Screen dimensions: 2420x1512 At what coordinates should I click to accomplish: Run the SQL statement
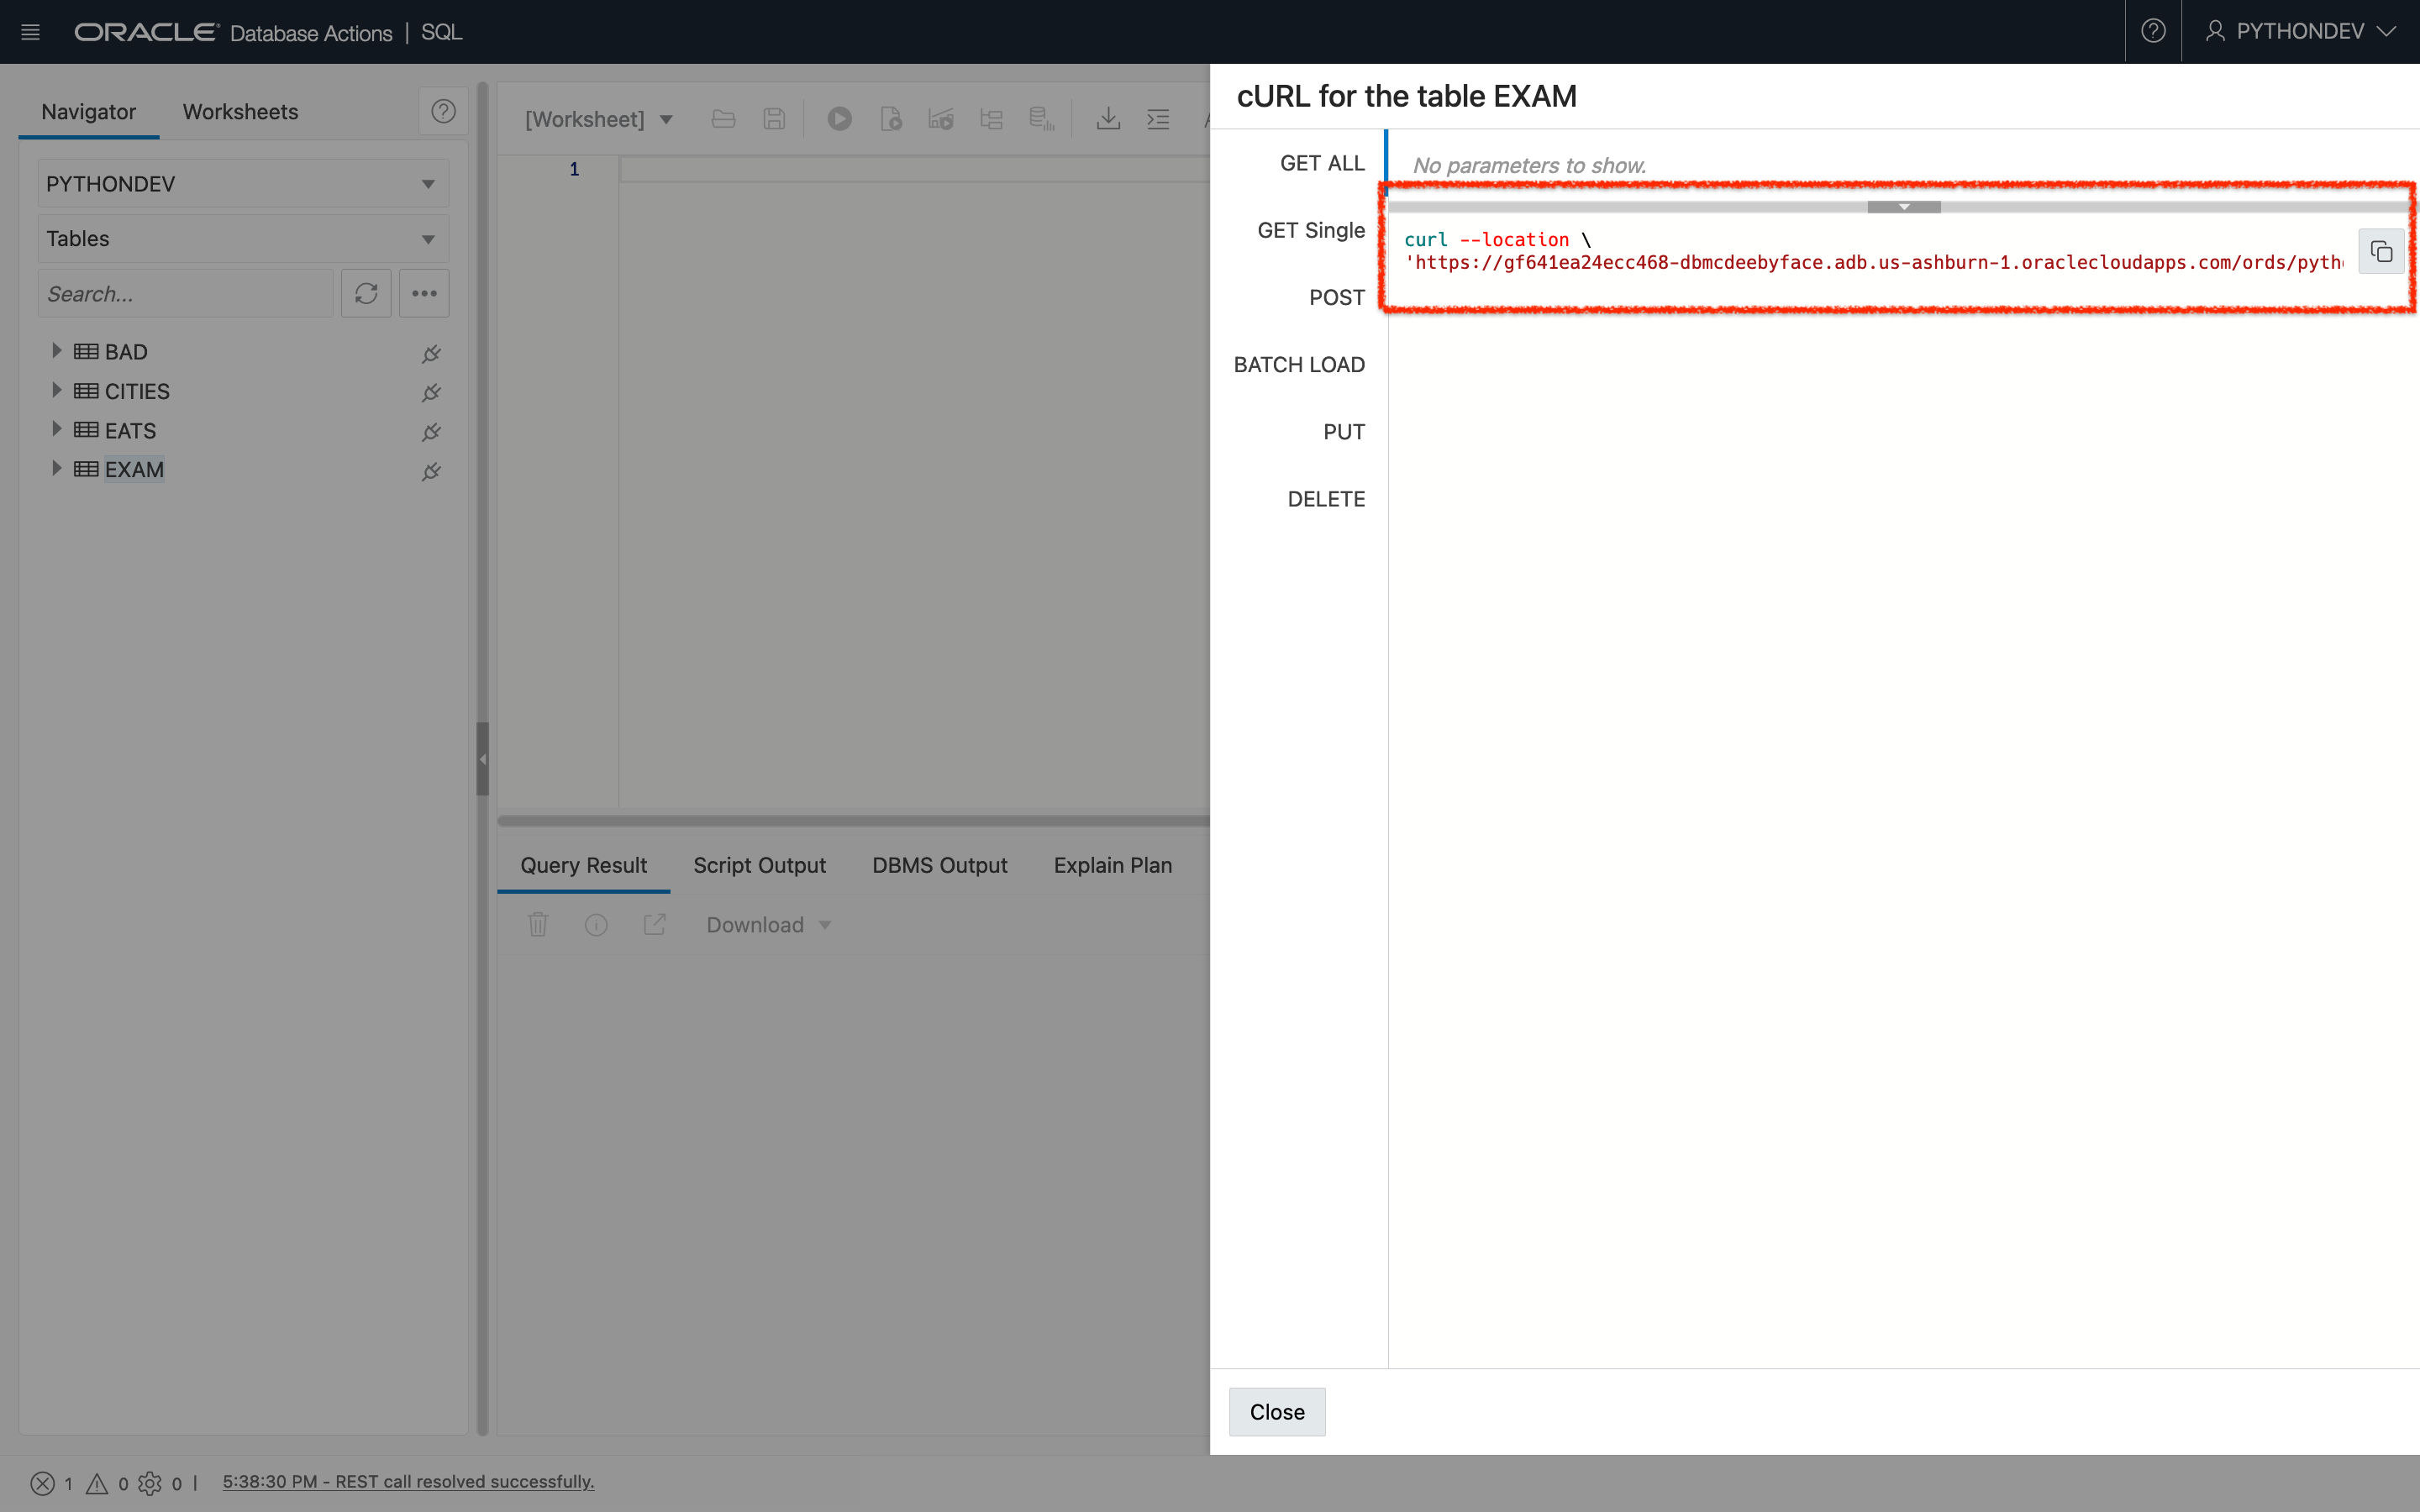coord(838,118)
